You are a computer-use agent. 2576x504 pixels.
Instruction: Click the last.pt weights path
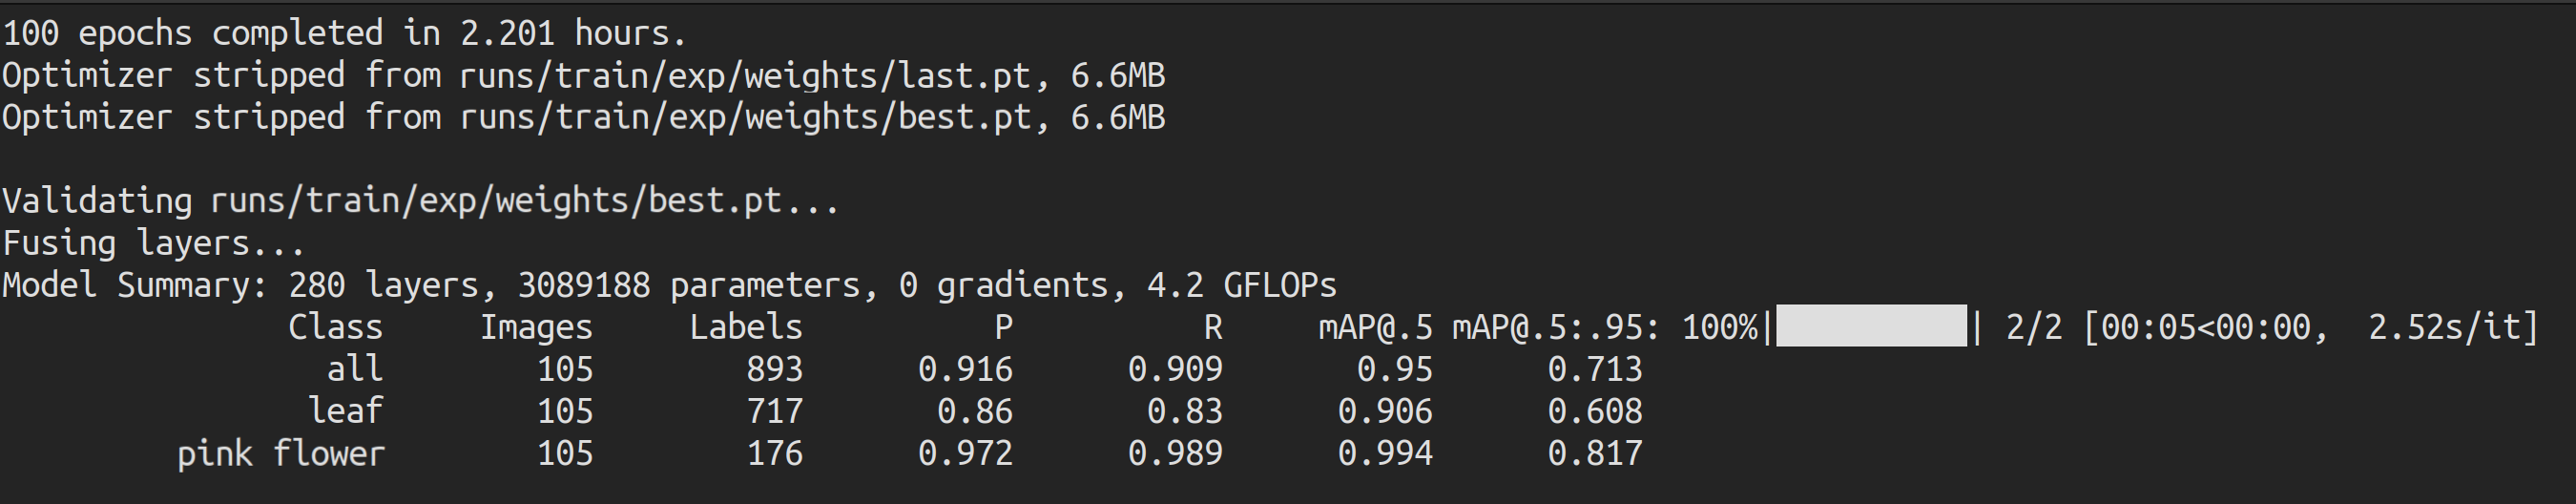[746, 76]
